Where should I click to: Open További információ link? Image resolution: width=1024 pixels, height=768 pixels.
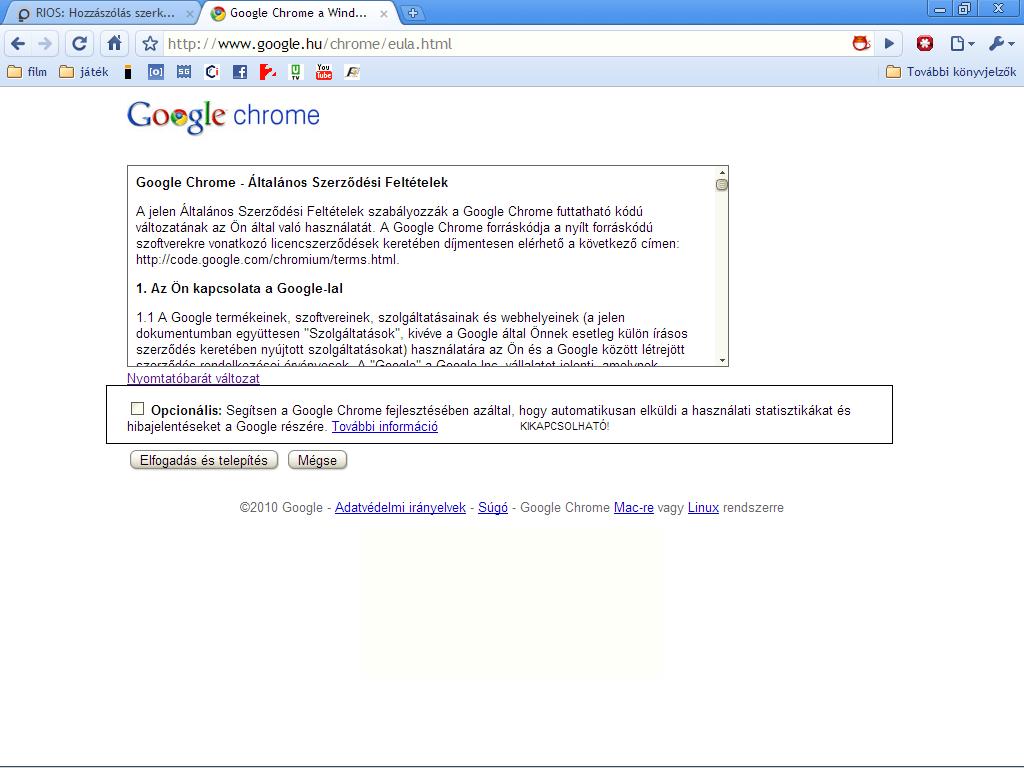pyautogui.click(x=385, y=426)
